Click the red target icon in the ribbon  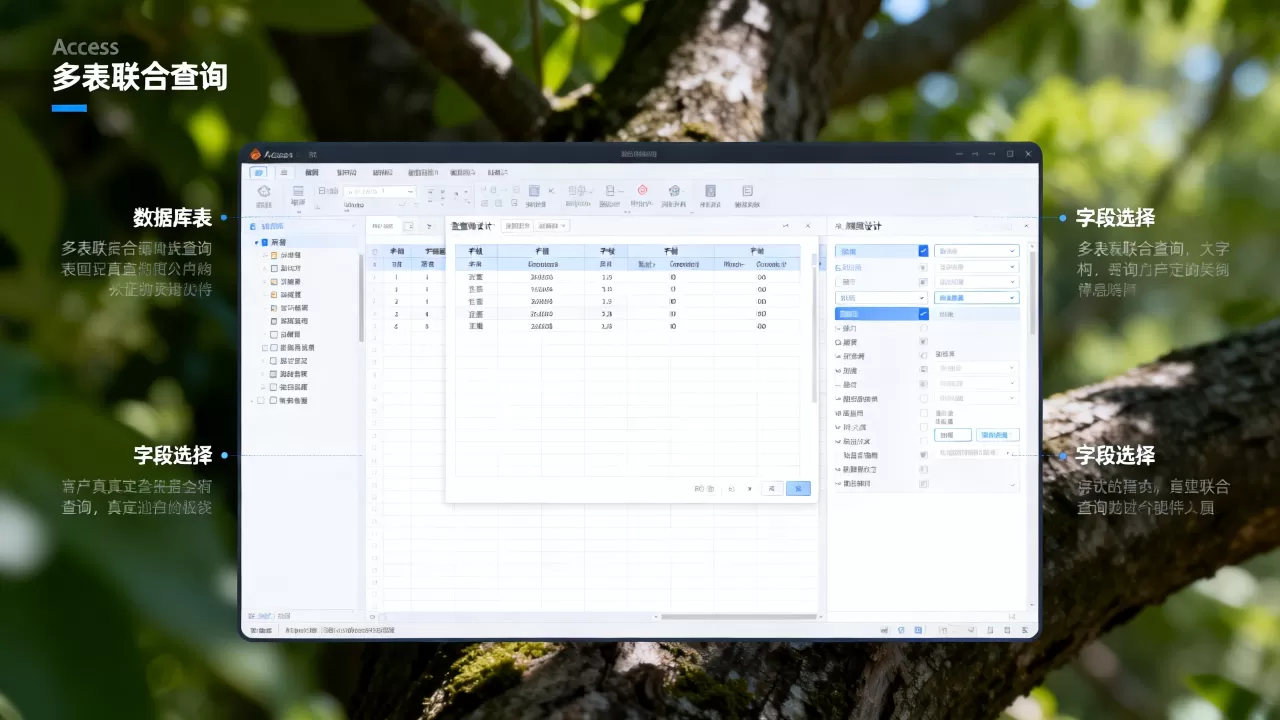pos(642,190)
